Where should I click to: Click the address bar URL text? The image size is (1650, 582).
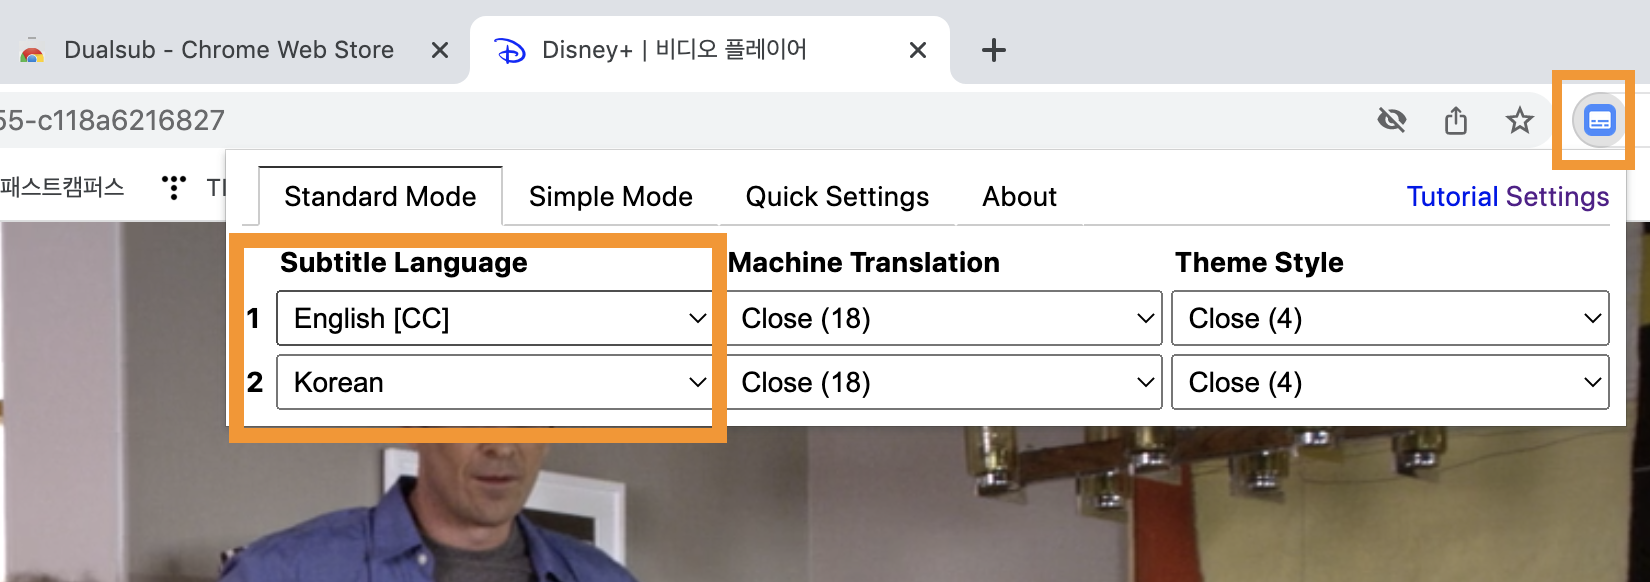112,121
